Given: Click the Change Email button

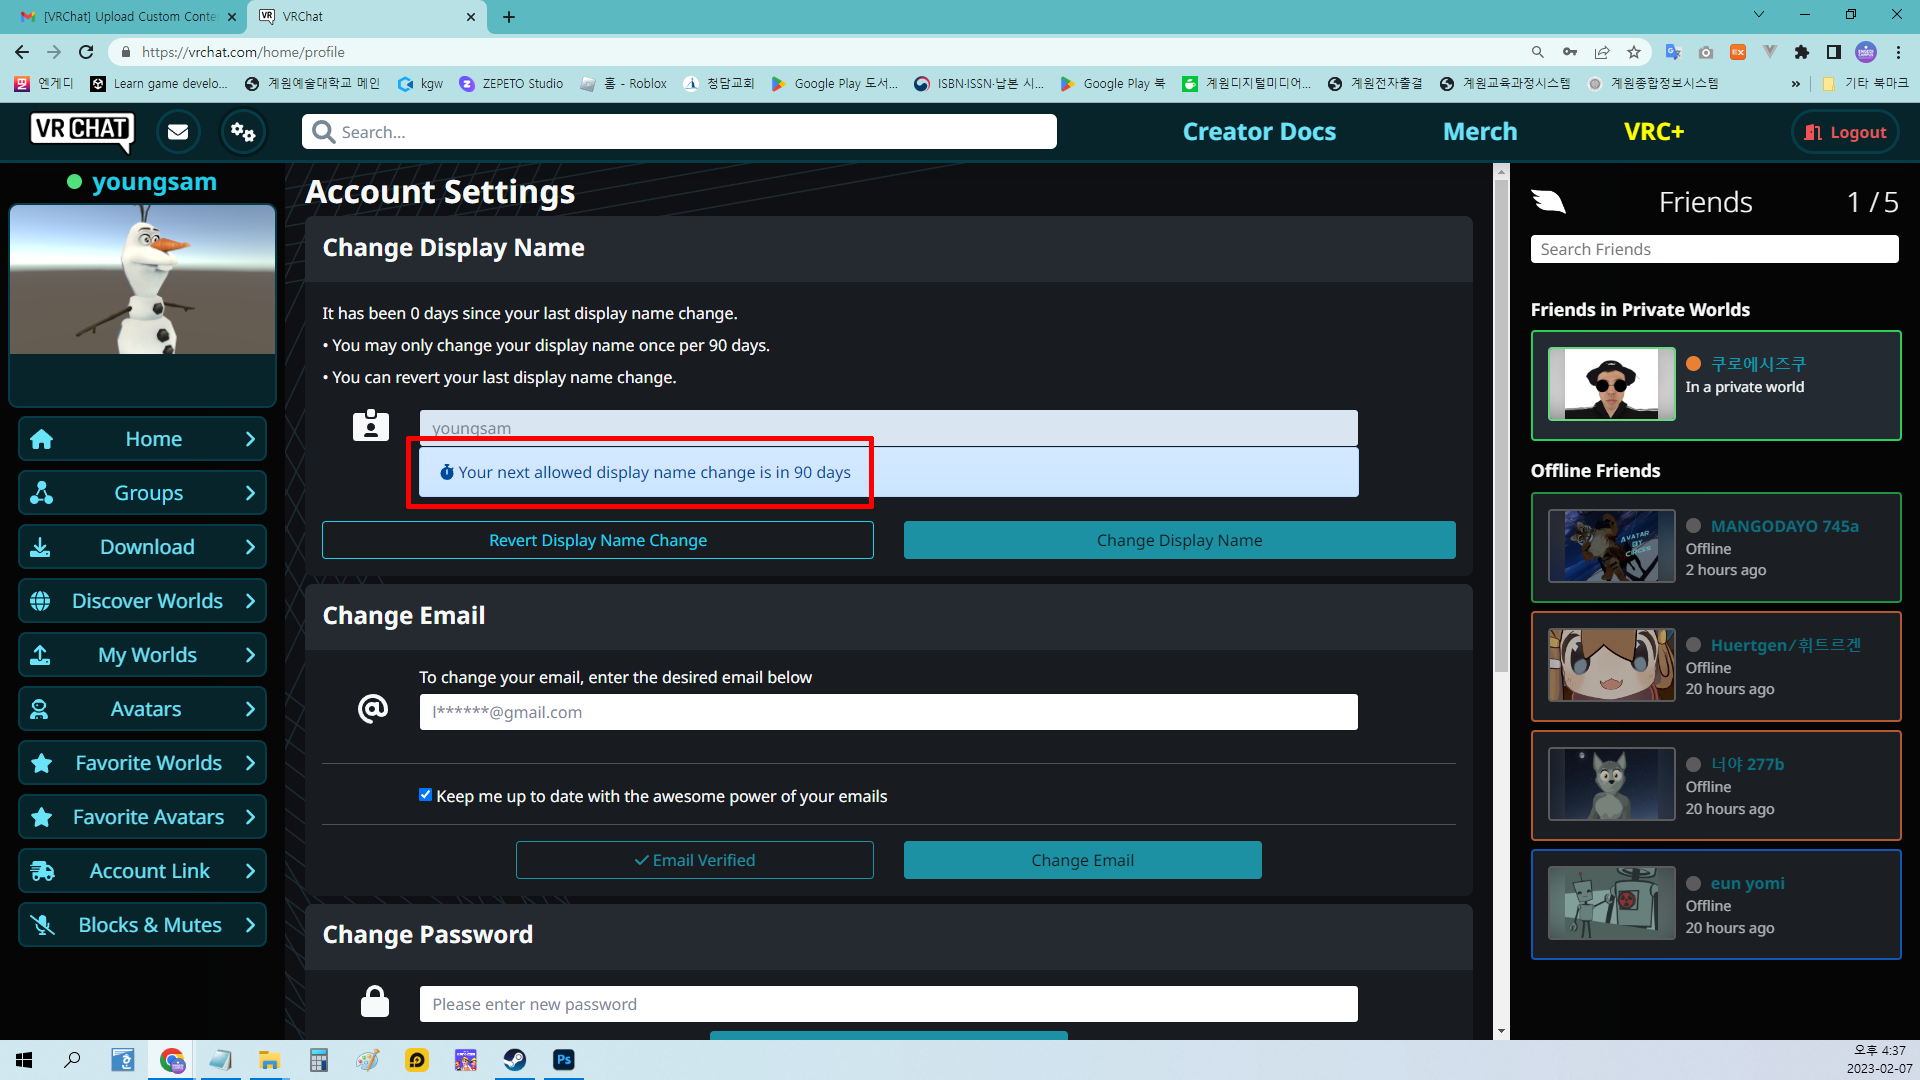Looking at the screenshot, I should (x=1083, y=860).
